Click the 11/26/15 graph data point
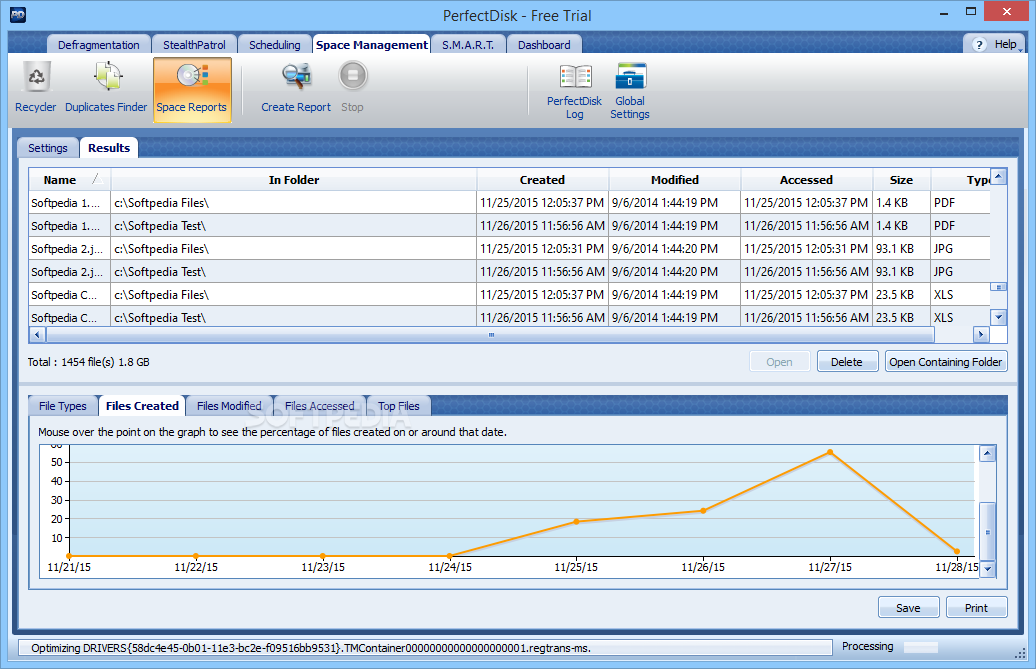Viewport: 1036px width, 669px height. 703,511
